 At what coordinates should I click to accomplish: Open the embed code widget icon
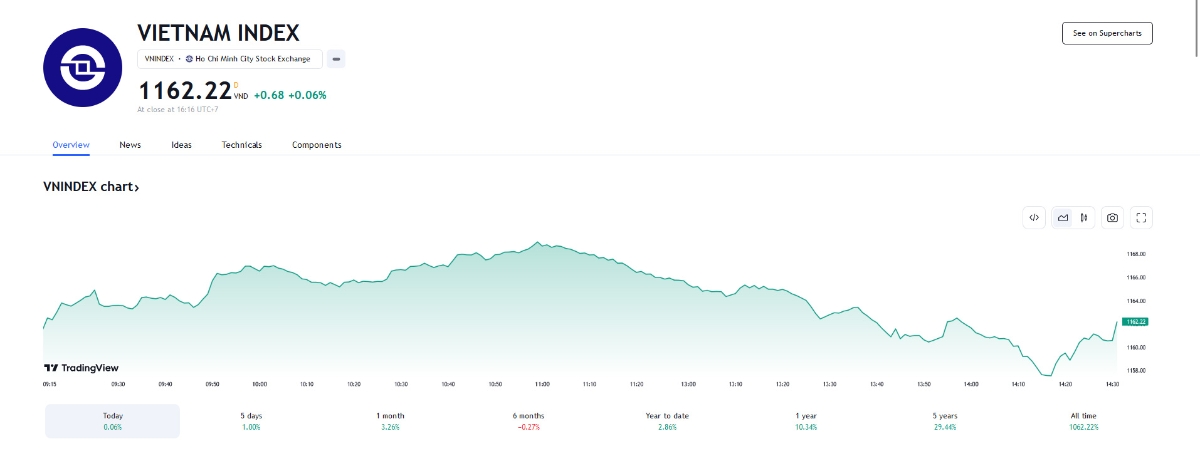click(x=1034, y=217)
